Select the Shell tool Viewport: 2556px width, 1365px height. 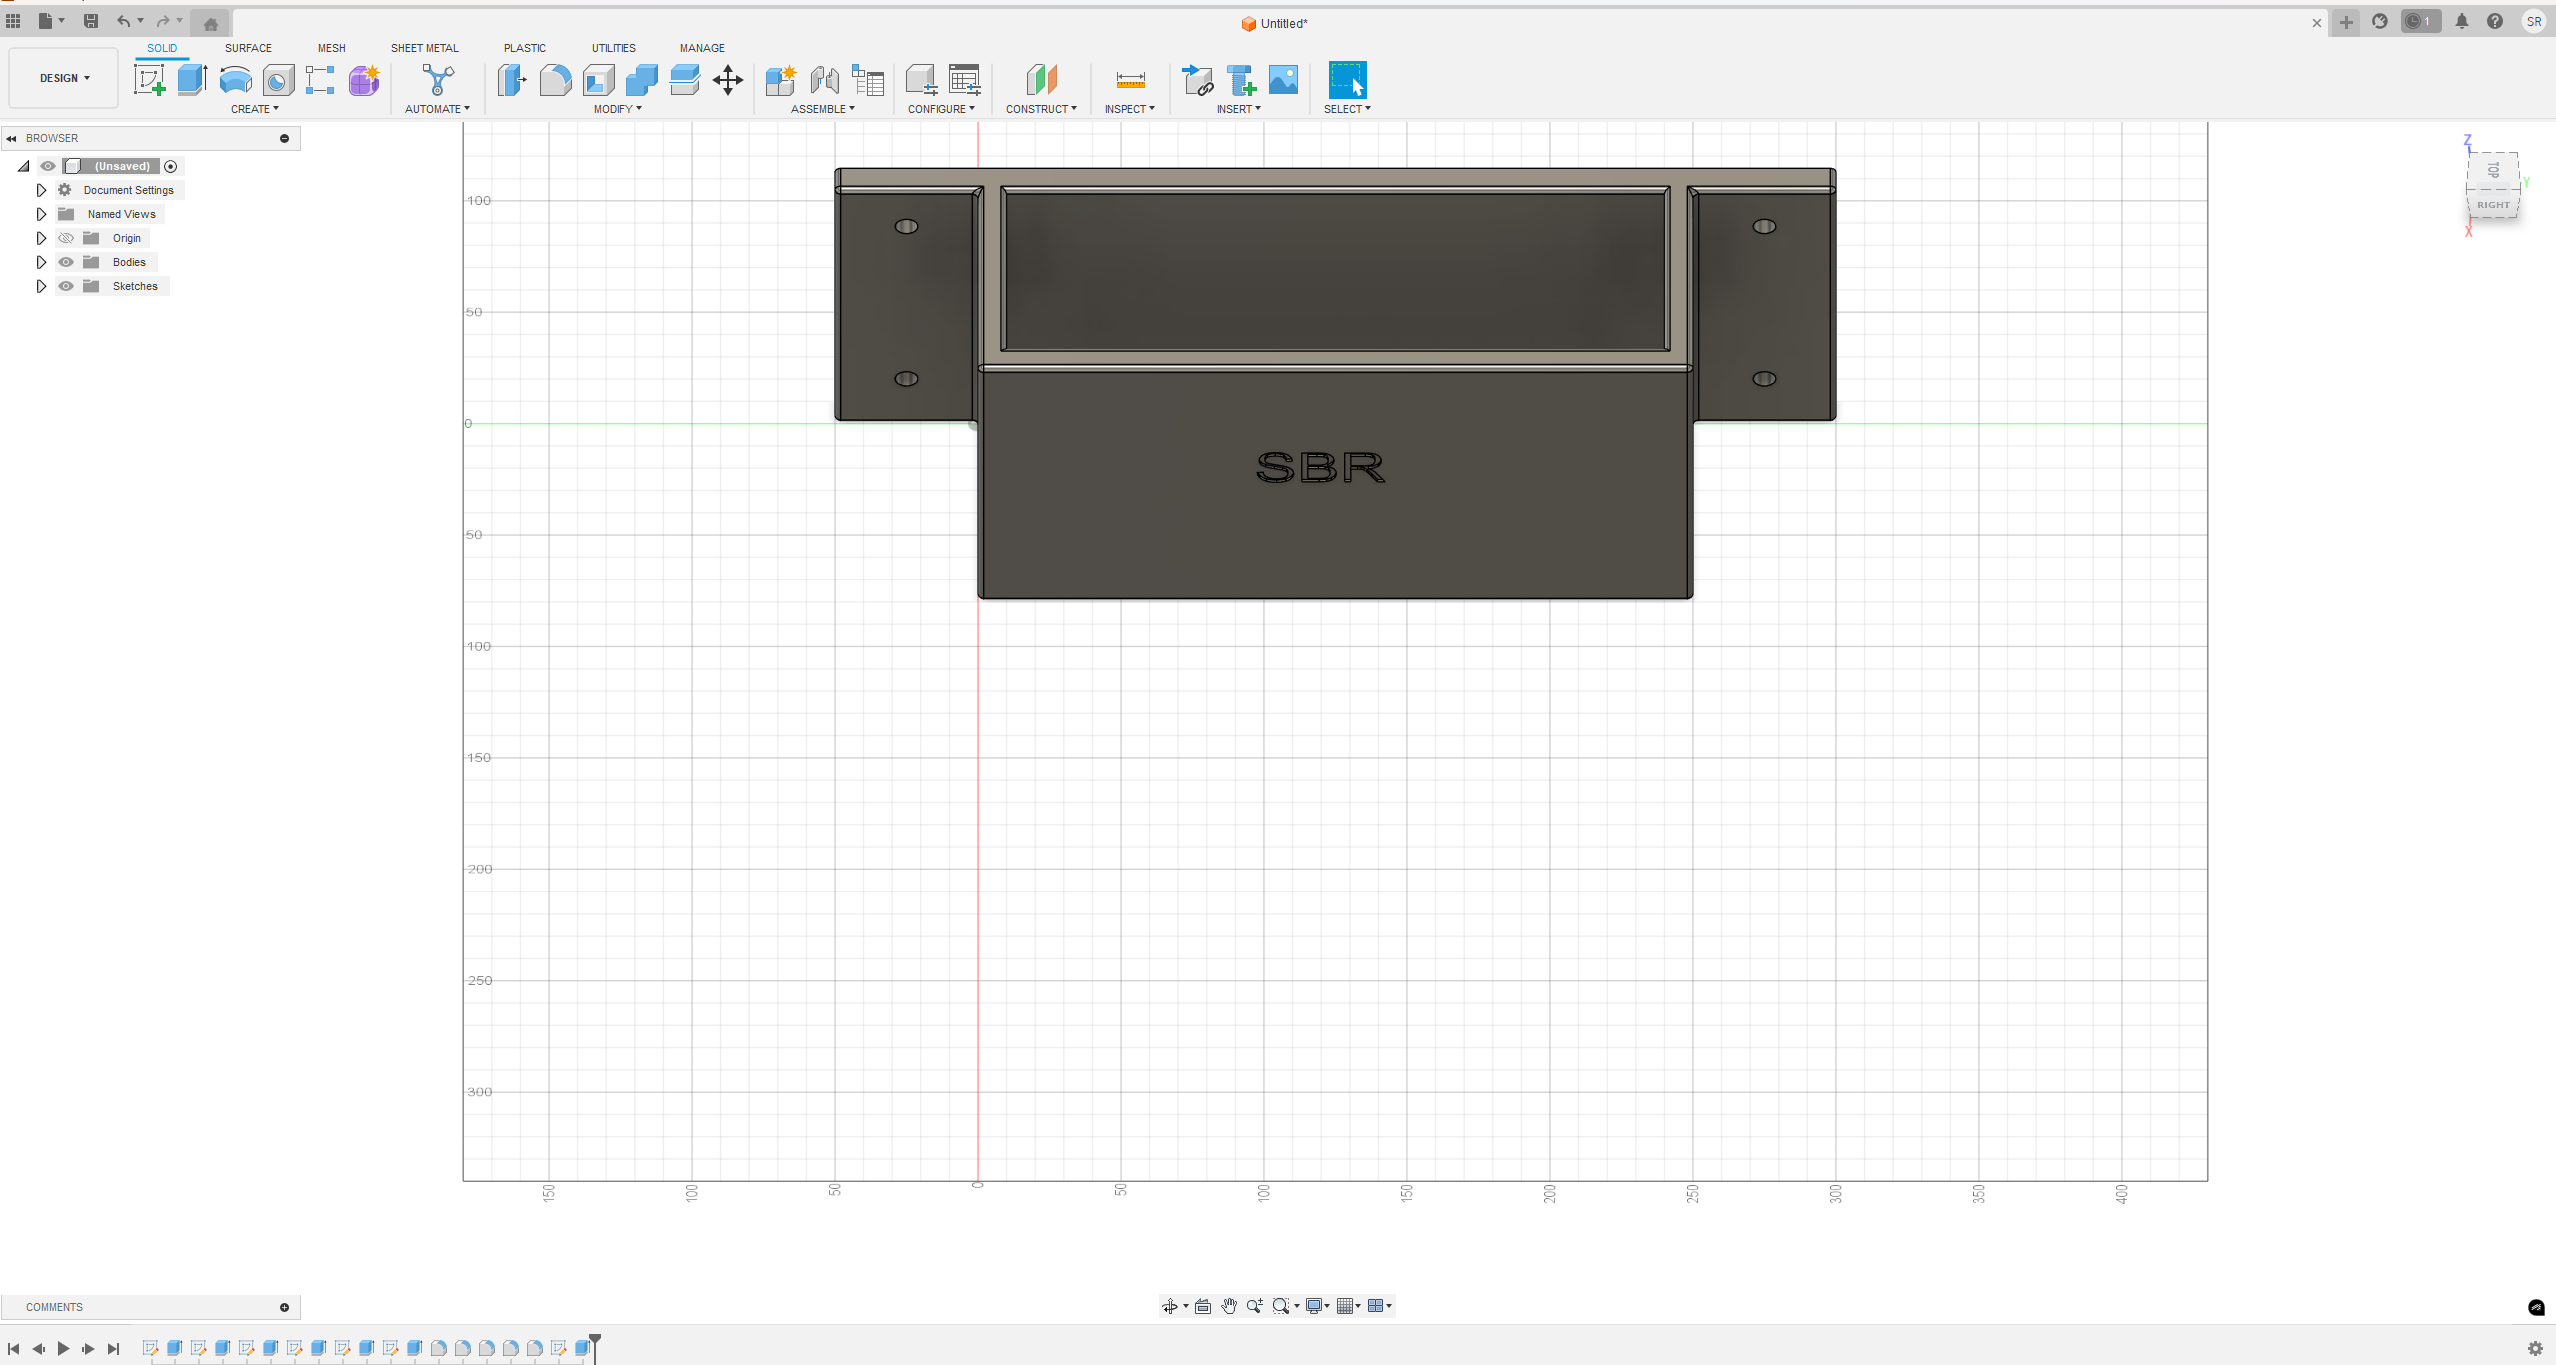(598, 80)
